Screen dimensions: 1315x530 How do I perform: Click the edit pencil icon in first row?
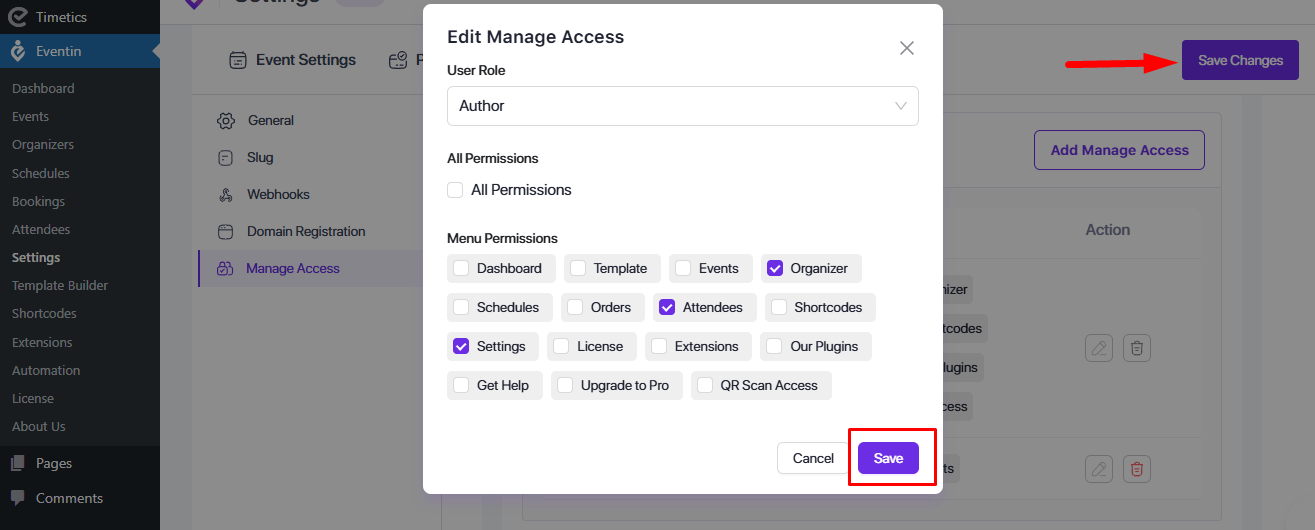[1099, 348]
